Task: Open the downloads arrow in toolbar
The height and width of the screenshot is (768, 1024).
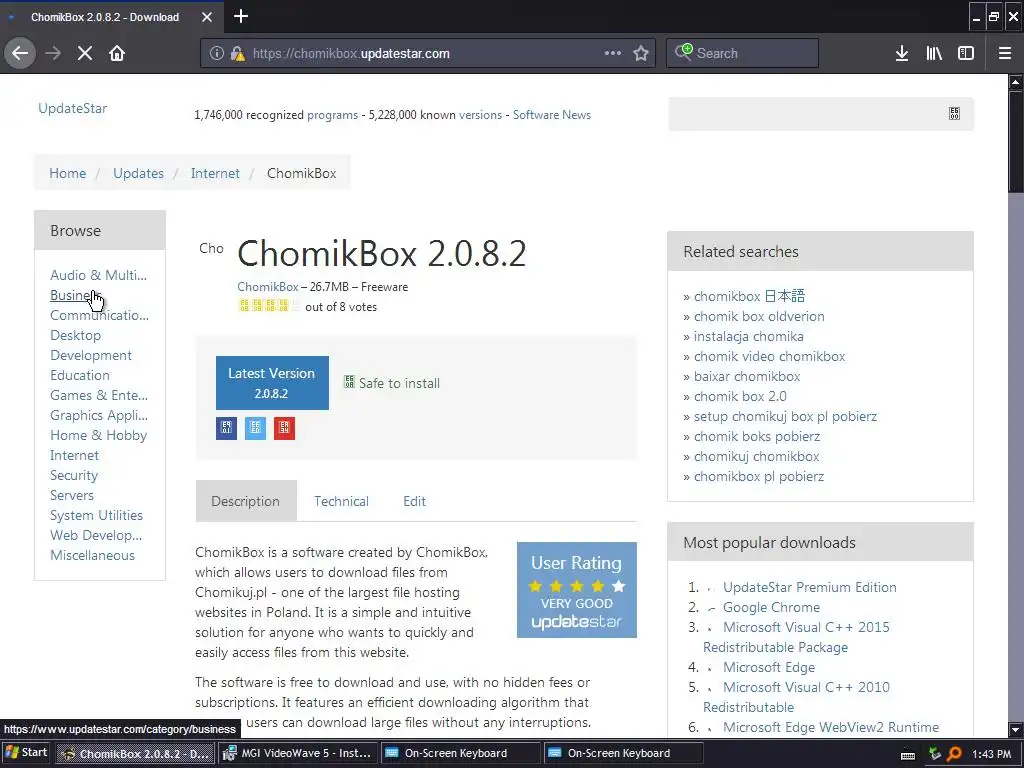Action: click(x=902, y=53)
